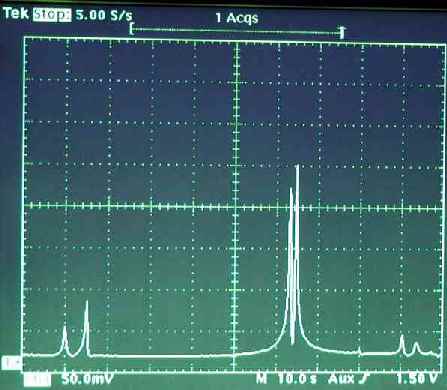Click the highlighted Ch1 channel label
The height and width of the screenshot is (390, 447).
pyautogui.click(x=37, y=379)
